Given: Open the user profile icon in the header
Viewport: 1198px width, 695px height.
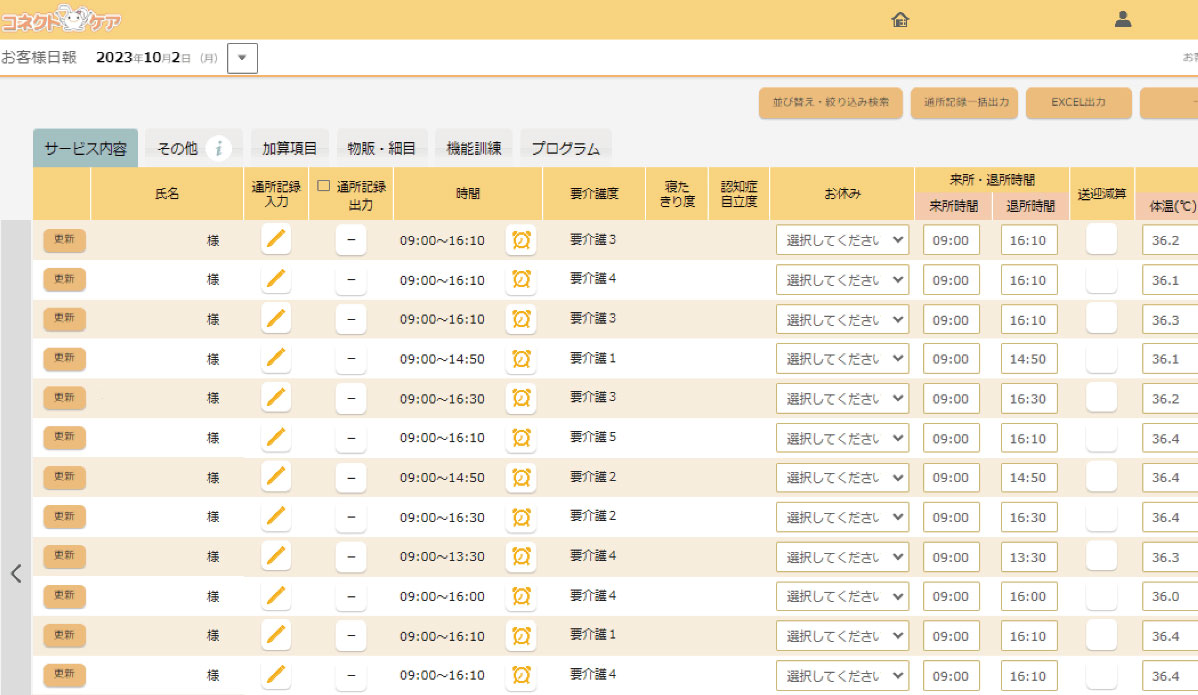Looking at the screenshot, I should click(x=1123, y=19).
